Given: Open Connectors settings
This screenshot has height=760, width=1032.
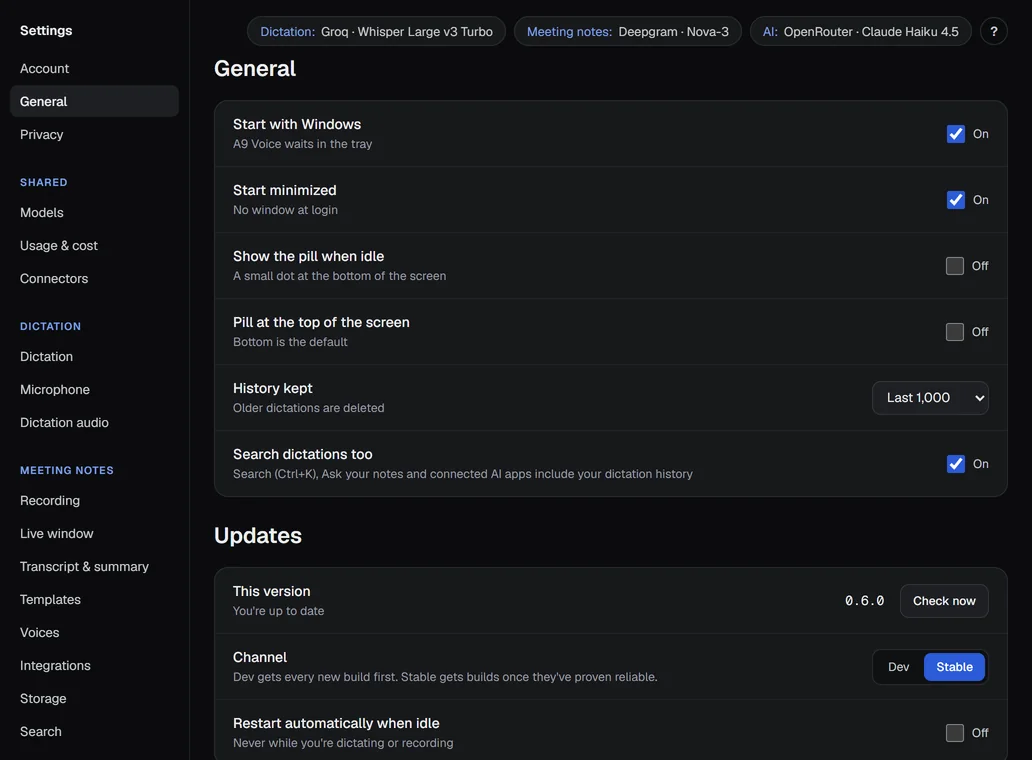Looking at the screenshot, I should click(x=94, y=278).
